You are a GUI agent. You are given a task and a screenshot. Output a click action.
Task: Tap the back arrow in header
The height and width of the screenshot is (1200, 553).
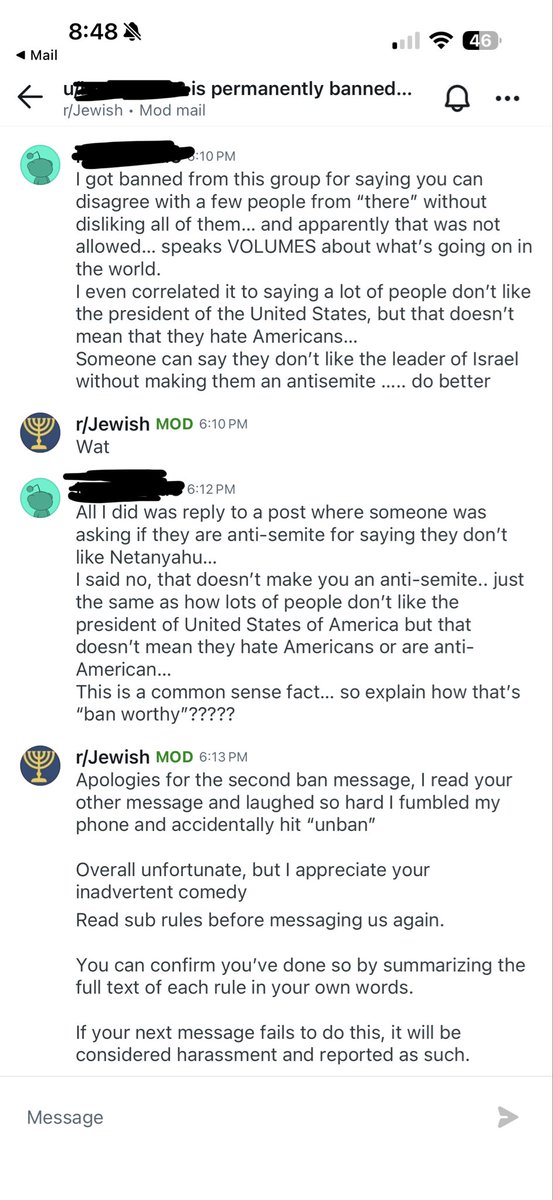click(30, 97)
